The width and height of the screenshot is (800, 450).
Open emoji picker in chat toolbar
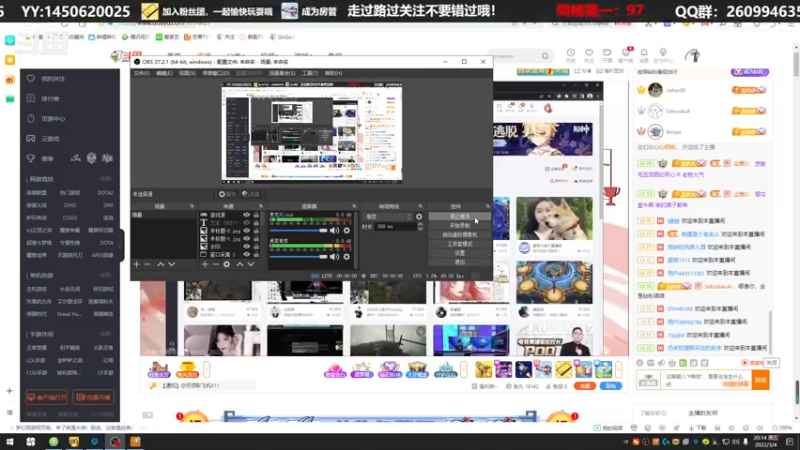(x=640, y=363)
